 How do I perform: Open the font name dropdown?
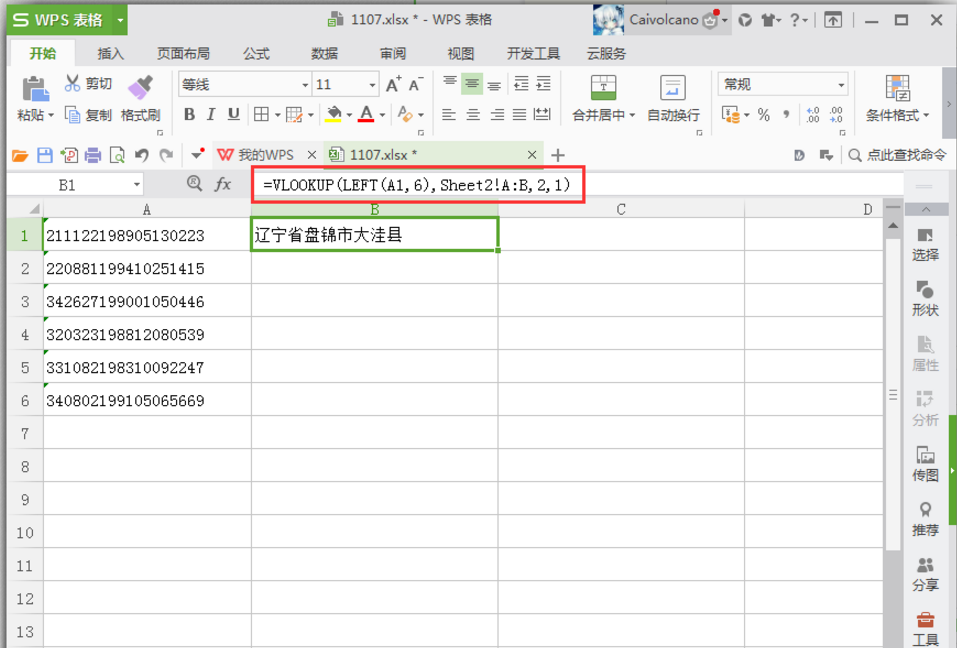click(305, 85)
